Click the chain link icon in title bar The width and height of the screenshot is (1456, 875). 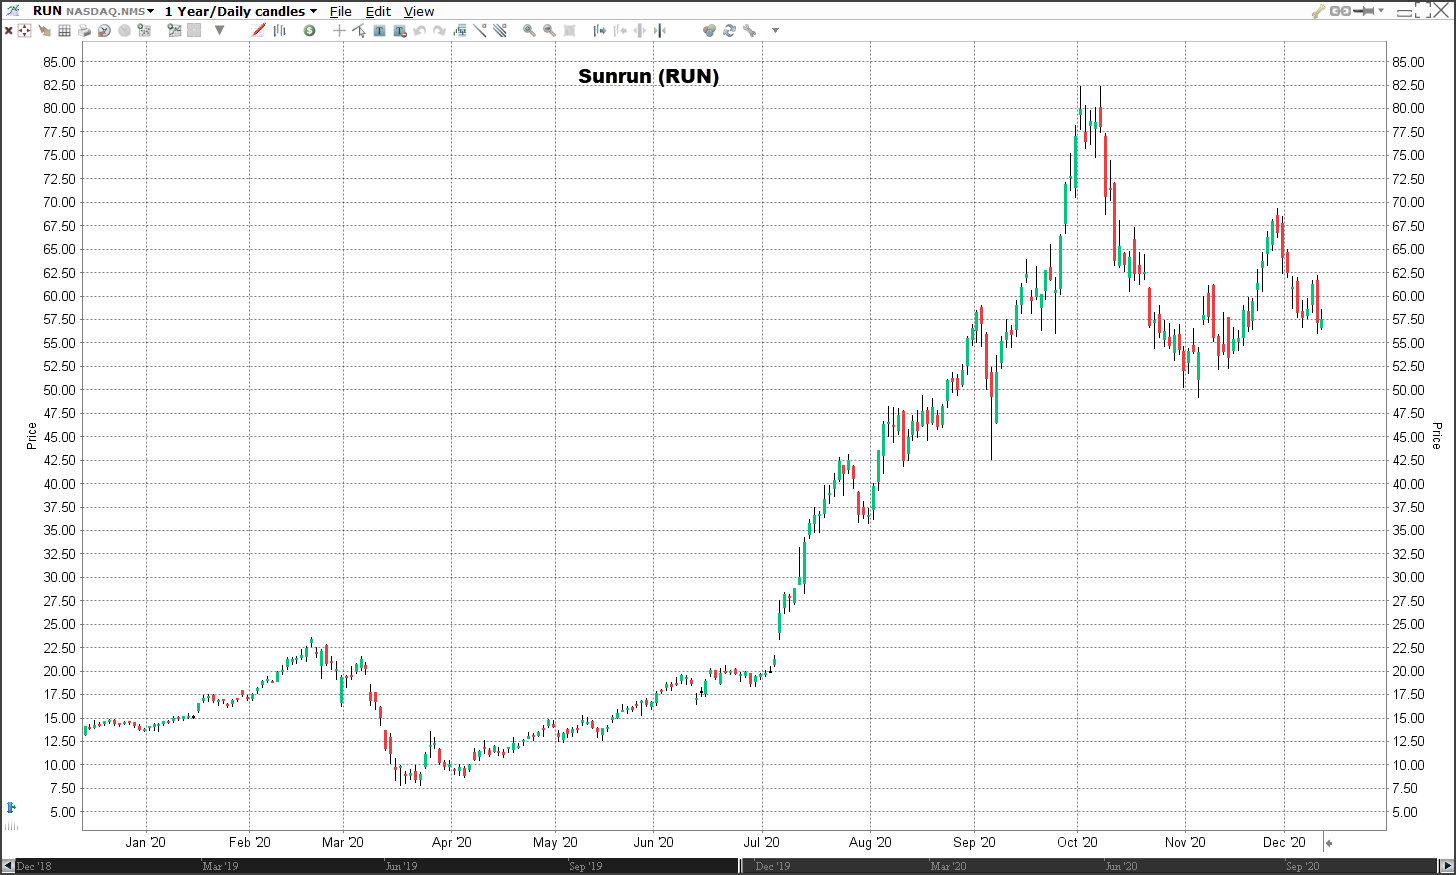tap(1341, 11)
